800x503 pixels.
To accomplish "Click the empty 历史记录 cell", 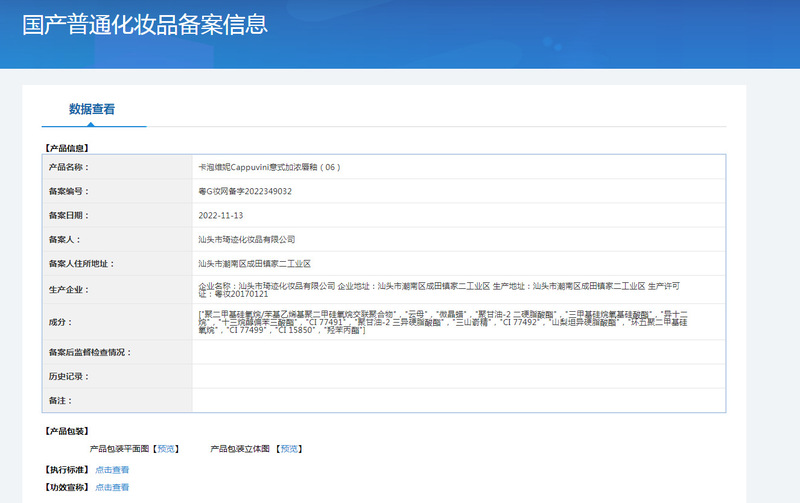I will [x=459, y=376].
